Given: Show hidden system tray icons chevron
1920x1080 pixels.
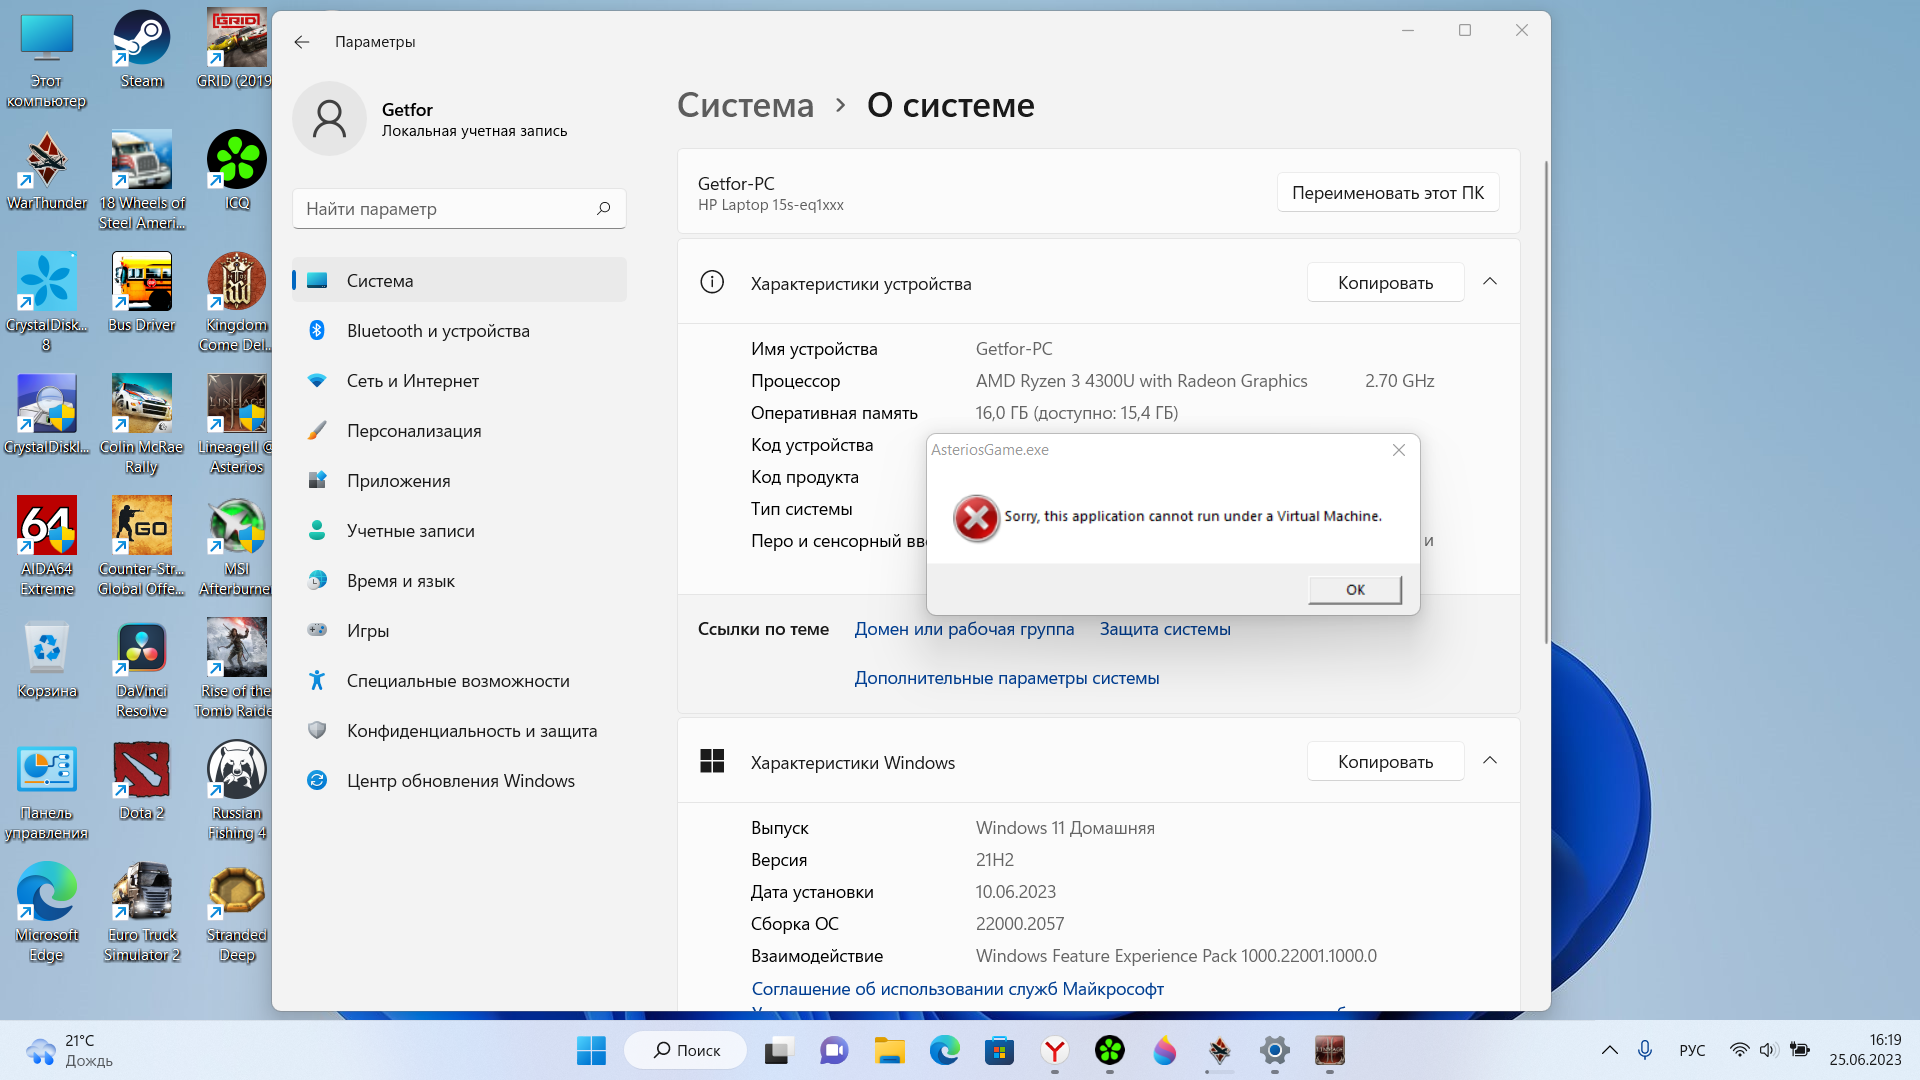Looking at the screenshot, I should 1609,1050.
